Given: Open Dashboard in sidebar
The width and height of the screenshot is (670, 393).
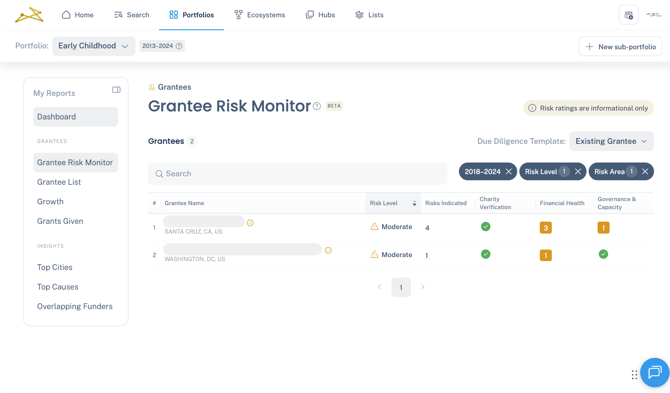Looking at the screenshot, I should [x=76, y=117].
